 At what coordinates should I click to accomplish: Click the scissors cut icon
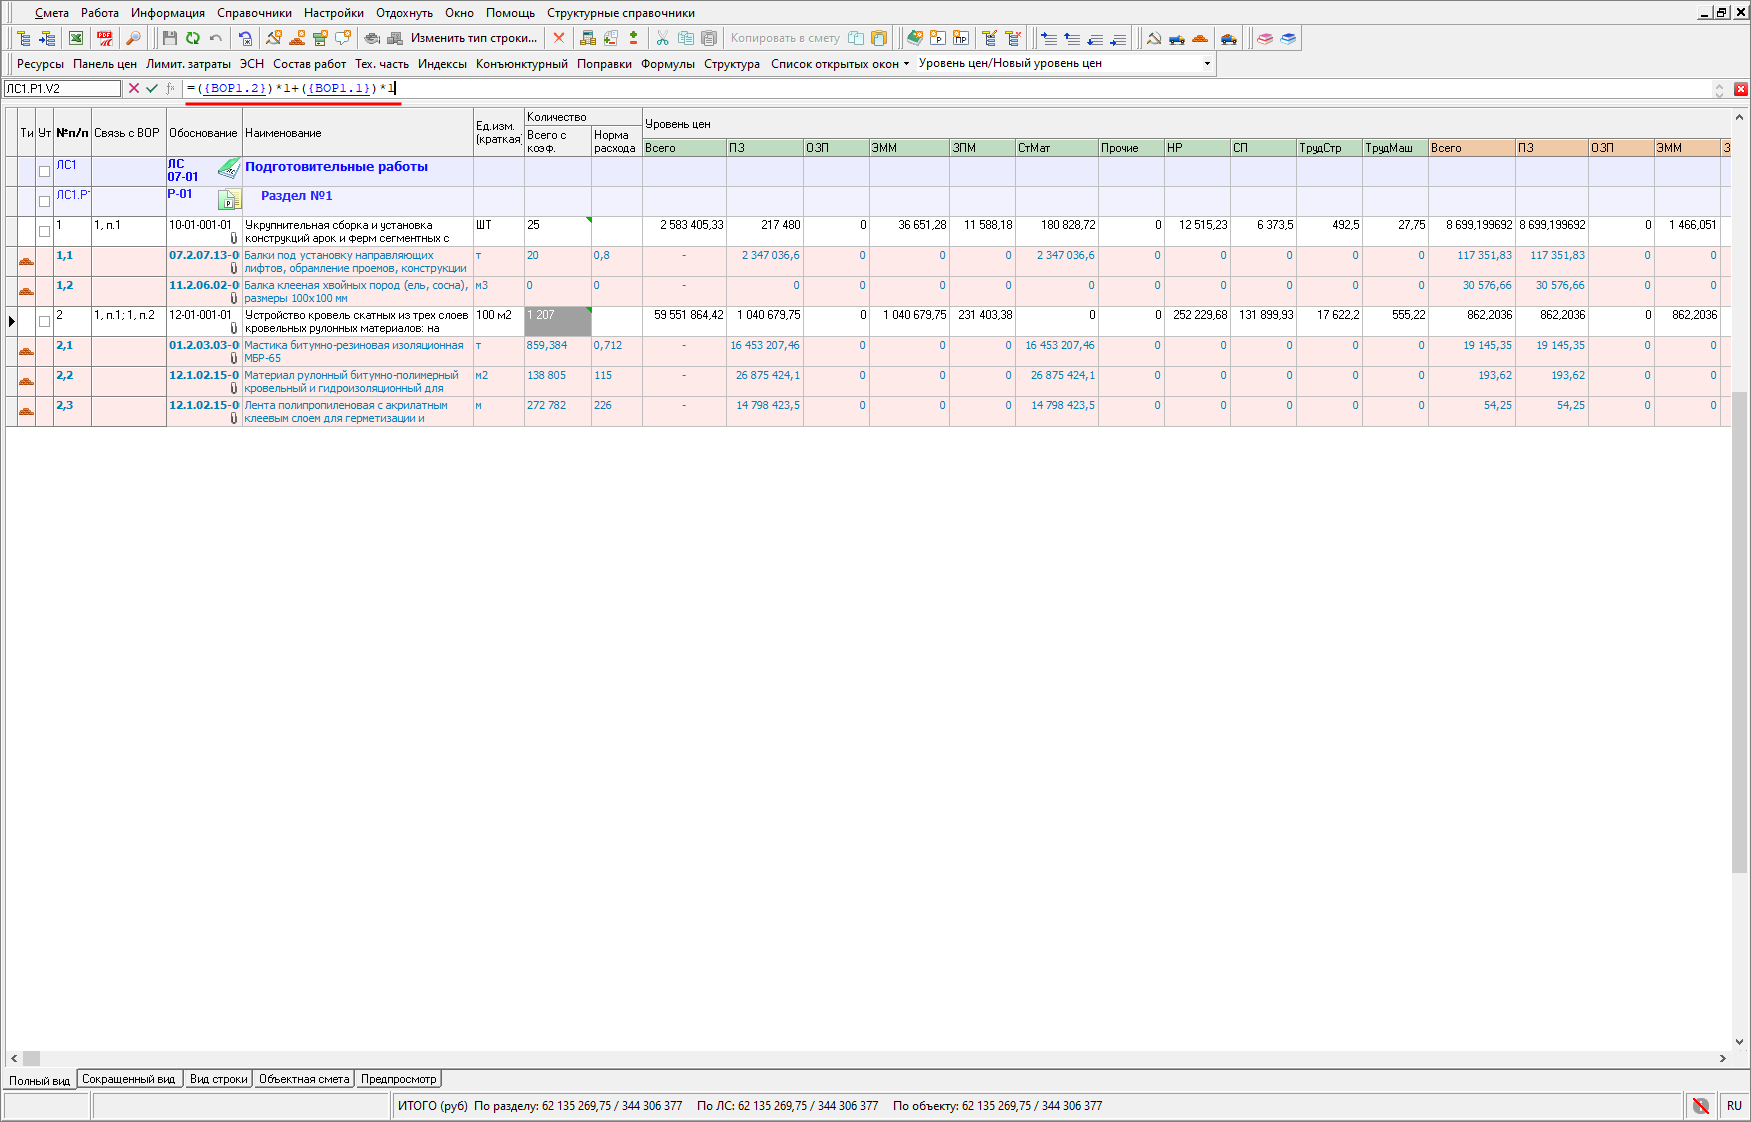(662, 38)
